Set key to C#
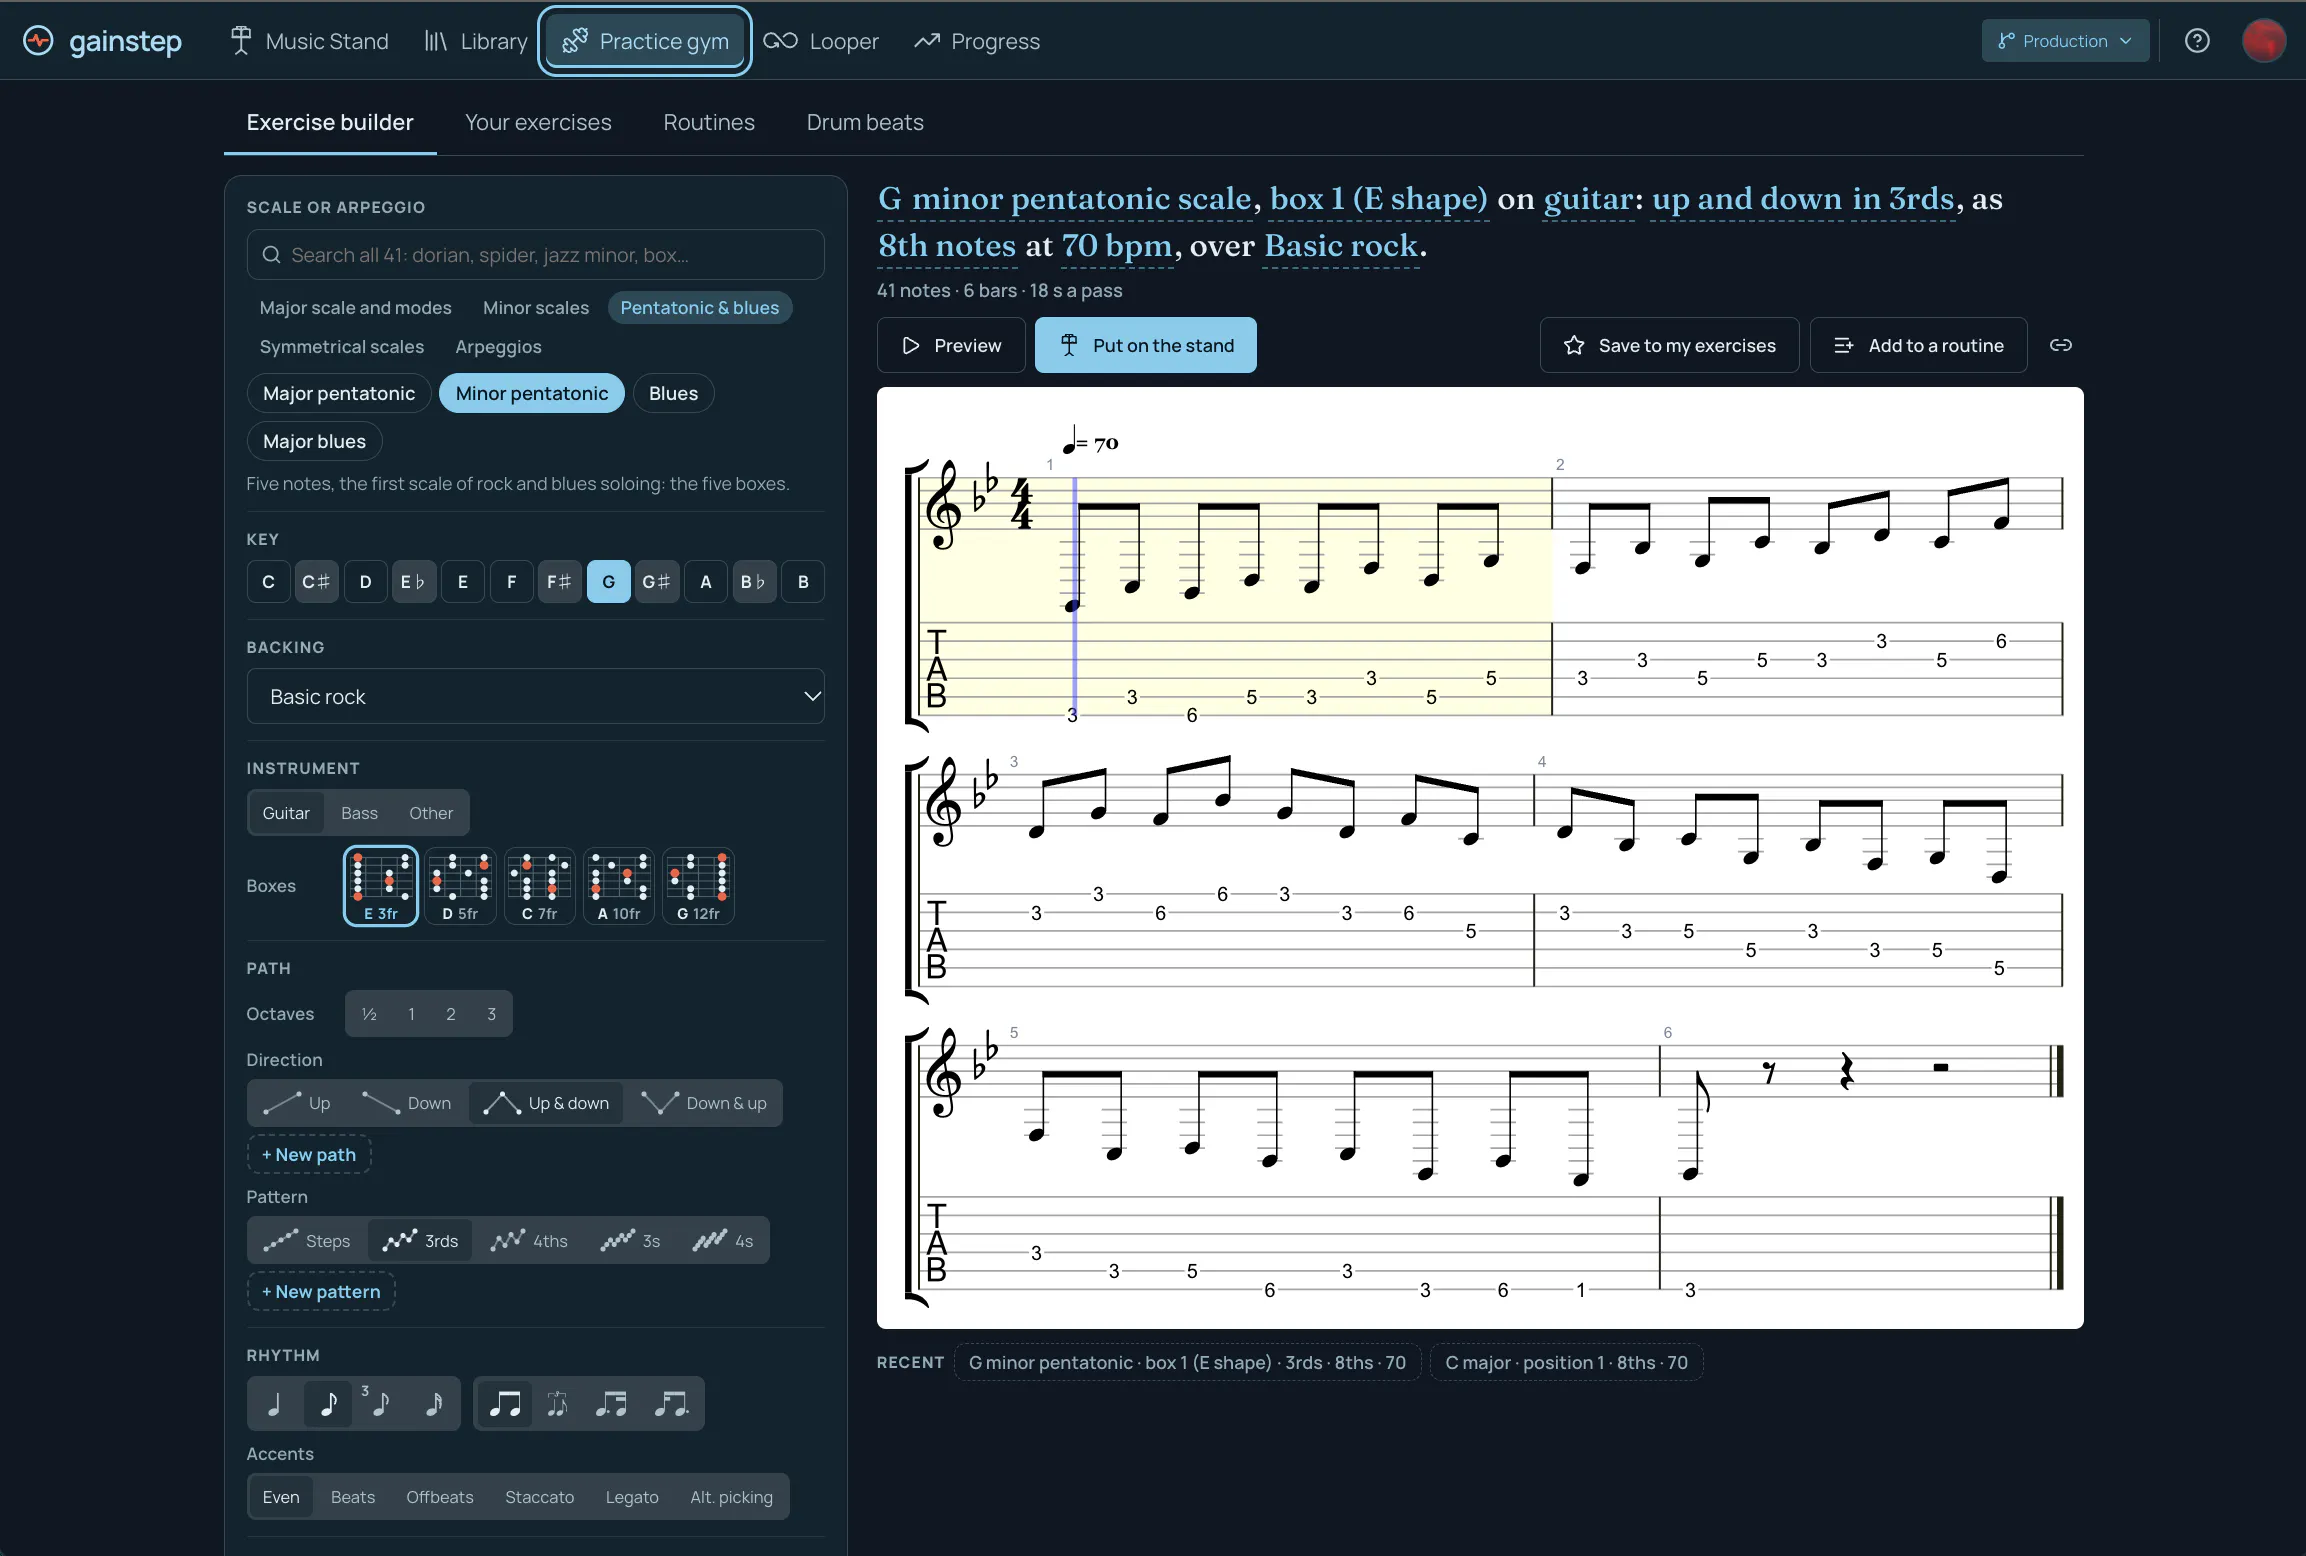The height and width of the screenshot is (1556, 2306). [x=316, y=582]
